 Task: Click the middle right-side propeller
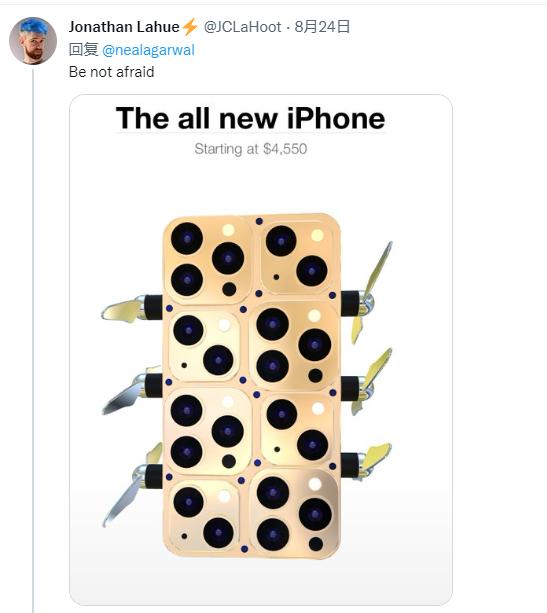367,382
